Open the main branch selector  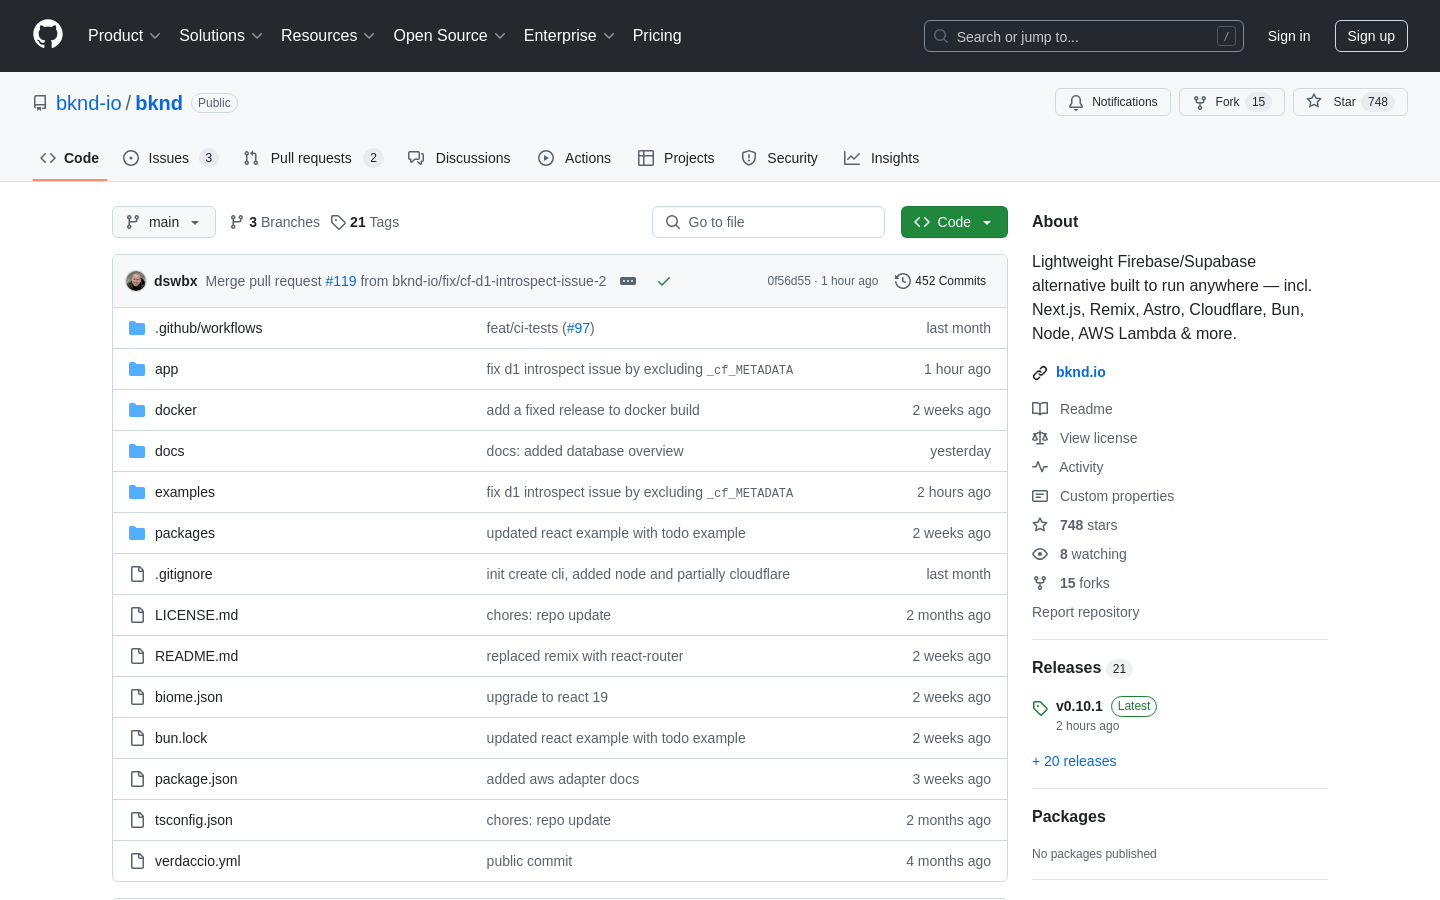[164, 222]
